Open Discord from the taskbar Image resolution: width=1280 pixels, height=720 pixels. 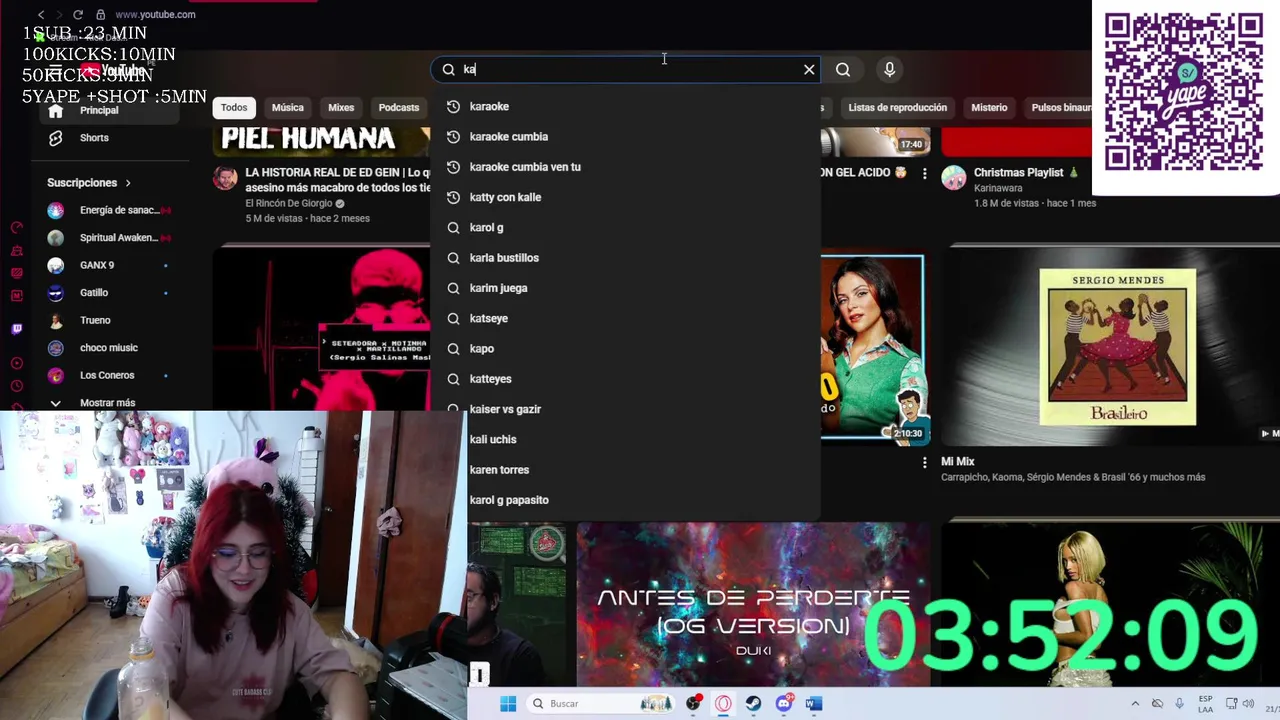click(784, 703)
